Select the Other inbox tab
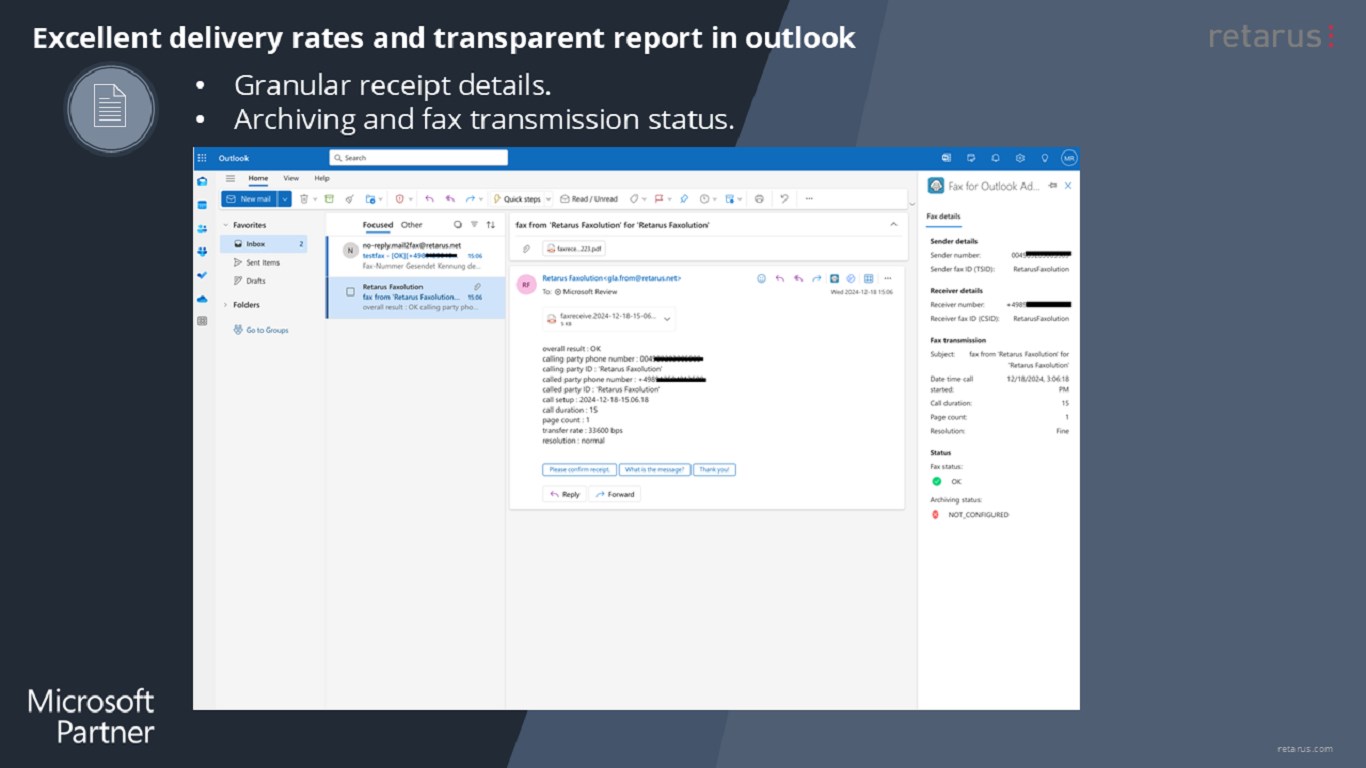This screenshot has height=768, width=1366. [x=412, y=225]
